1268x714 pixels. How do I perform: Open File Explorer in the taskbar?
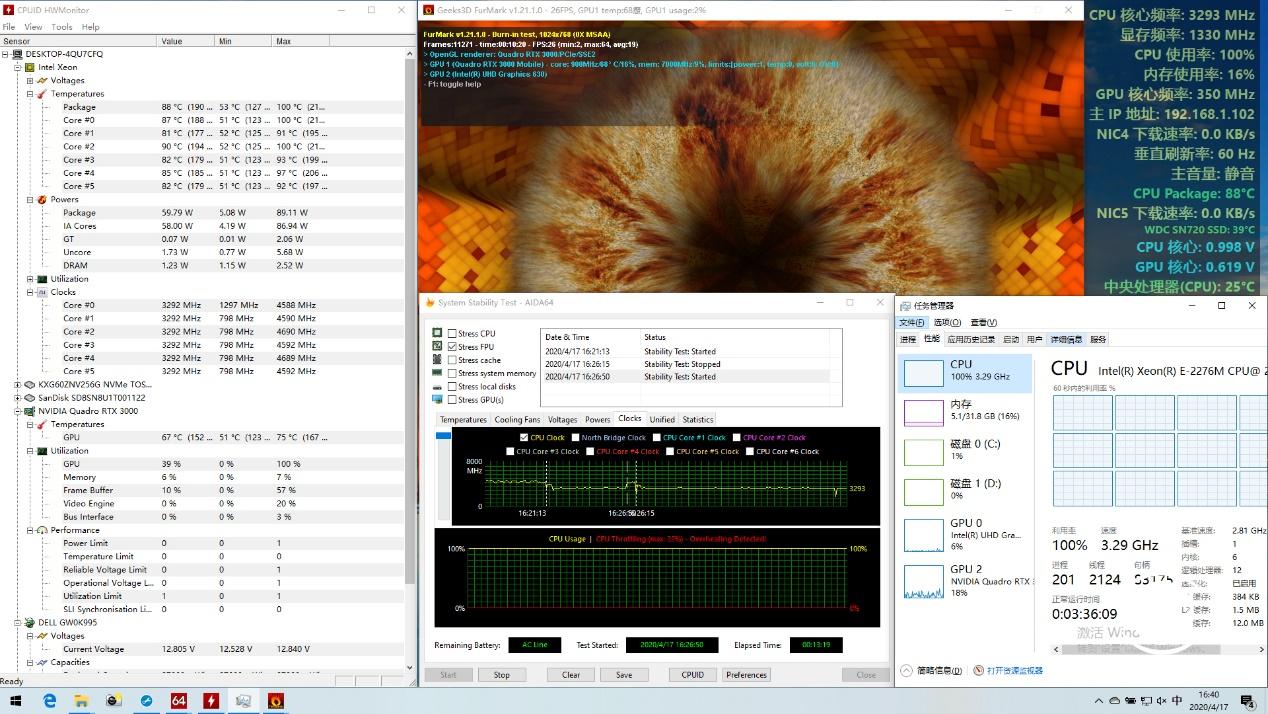click(83, 701)
